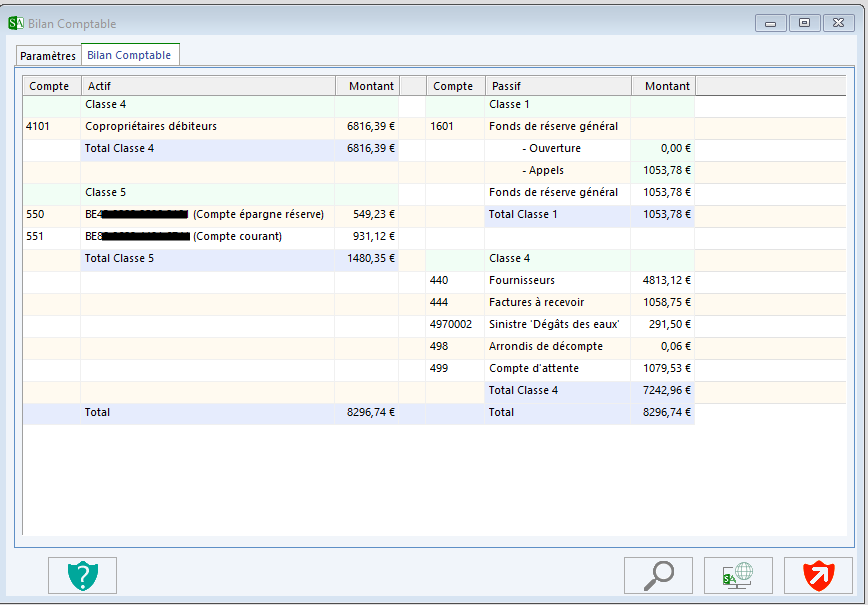Click the Arrondis de décompte label
The image size is (868, 605).
(x=546, y=347)
